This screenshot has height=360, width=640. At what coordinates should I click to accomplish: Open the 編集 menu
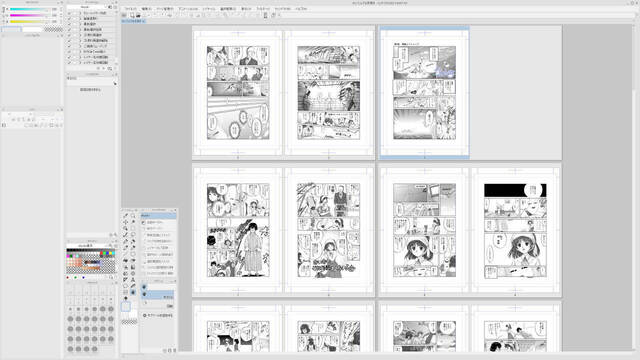pyautogui.click(x=146, y=9)
